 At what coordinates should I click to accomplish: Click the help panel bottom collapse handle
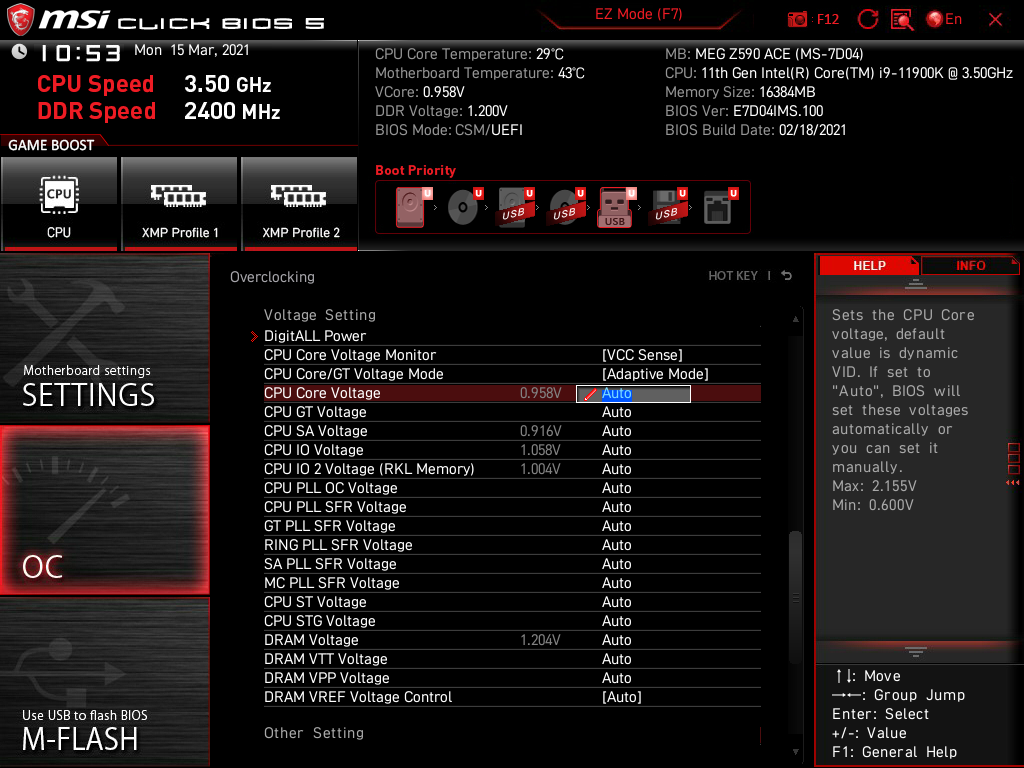coord(916,652)
